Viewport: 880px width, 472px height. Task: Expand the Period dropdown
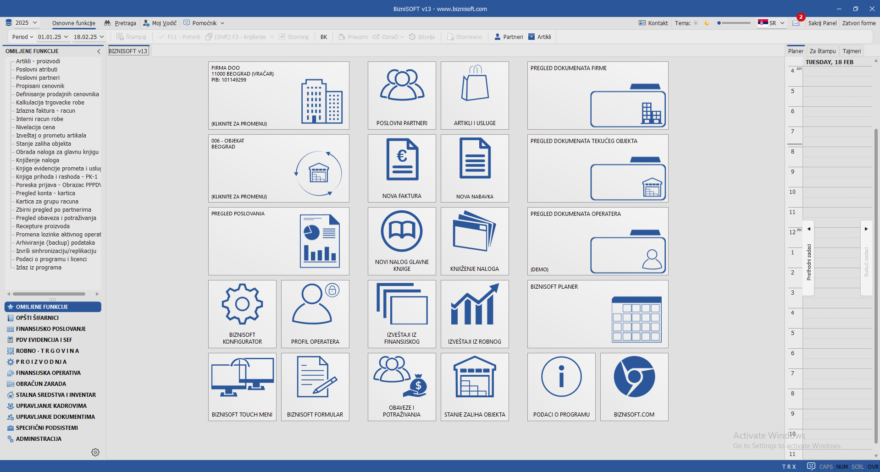point(21,36)
